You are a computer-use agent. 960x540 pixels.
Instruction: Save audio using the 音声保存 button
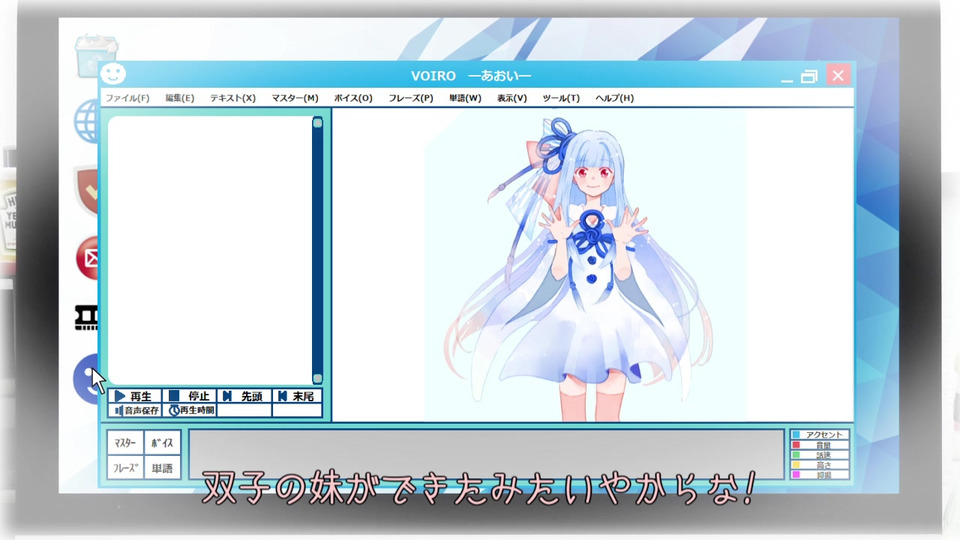(135, 410)
